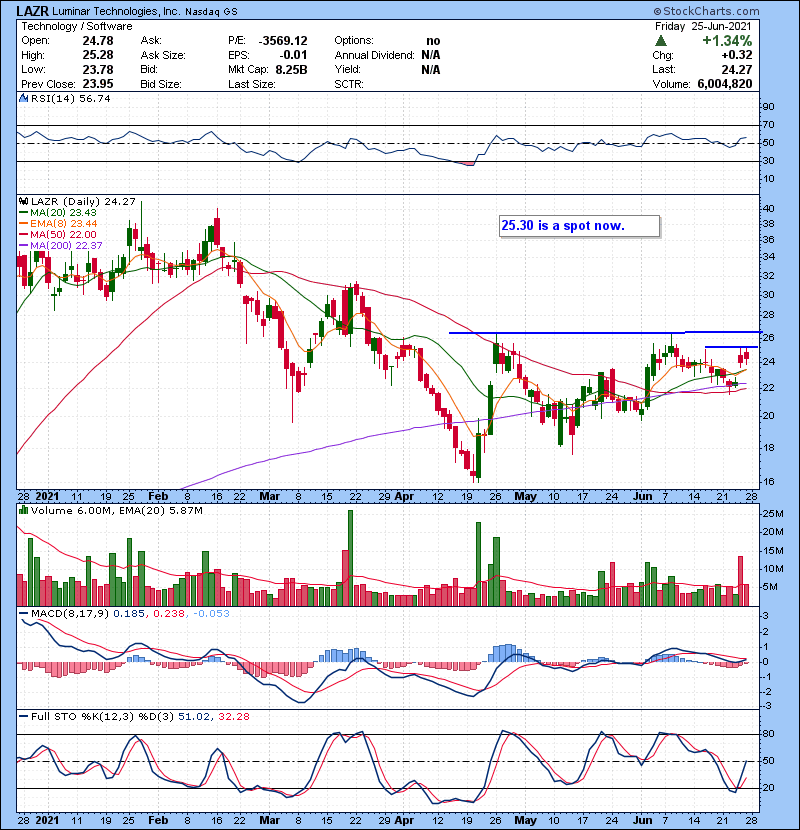Click the Low value 23.78
Viewport: 800px width, 830px height.
click(97, 69)
